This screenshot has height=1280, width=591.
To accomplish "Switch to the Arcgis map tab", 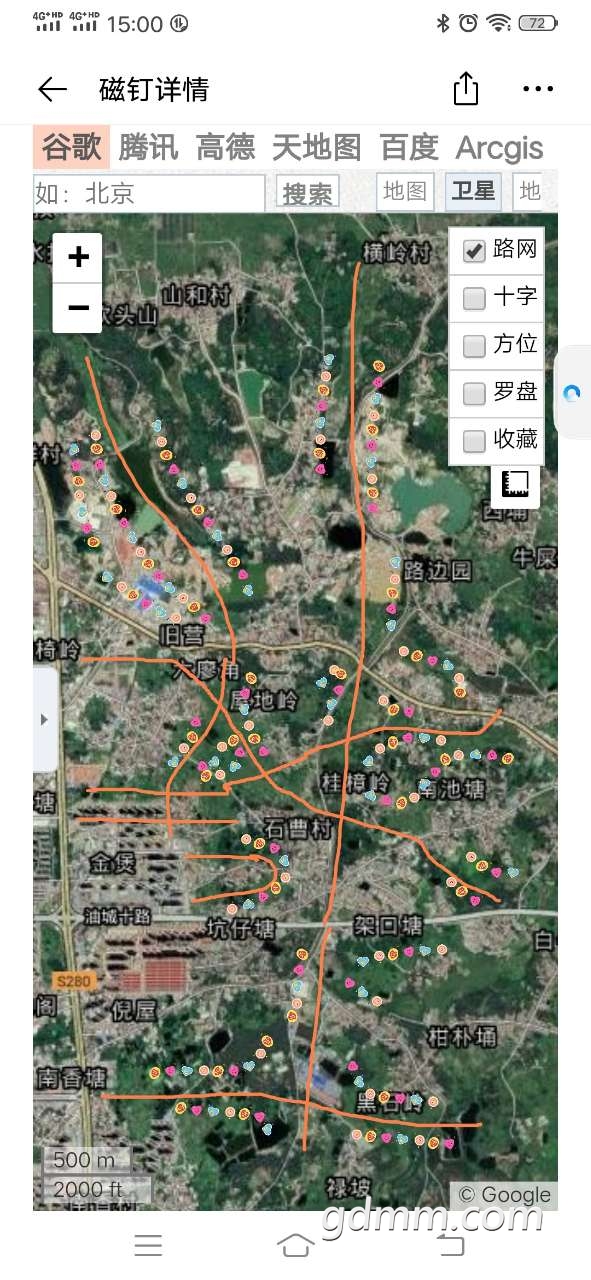I will [500, 148].
